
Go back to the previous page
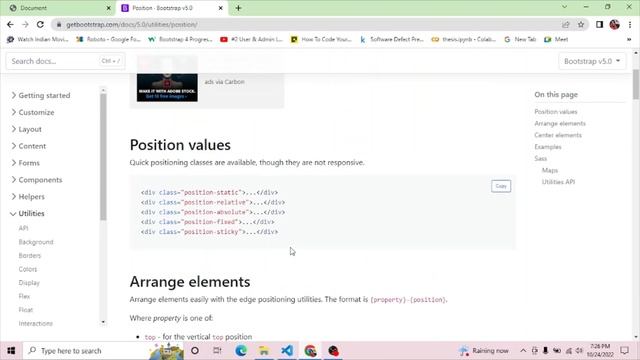[10, 24]
